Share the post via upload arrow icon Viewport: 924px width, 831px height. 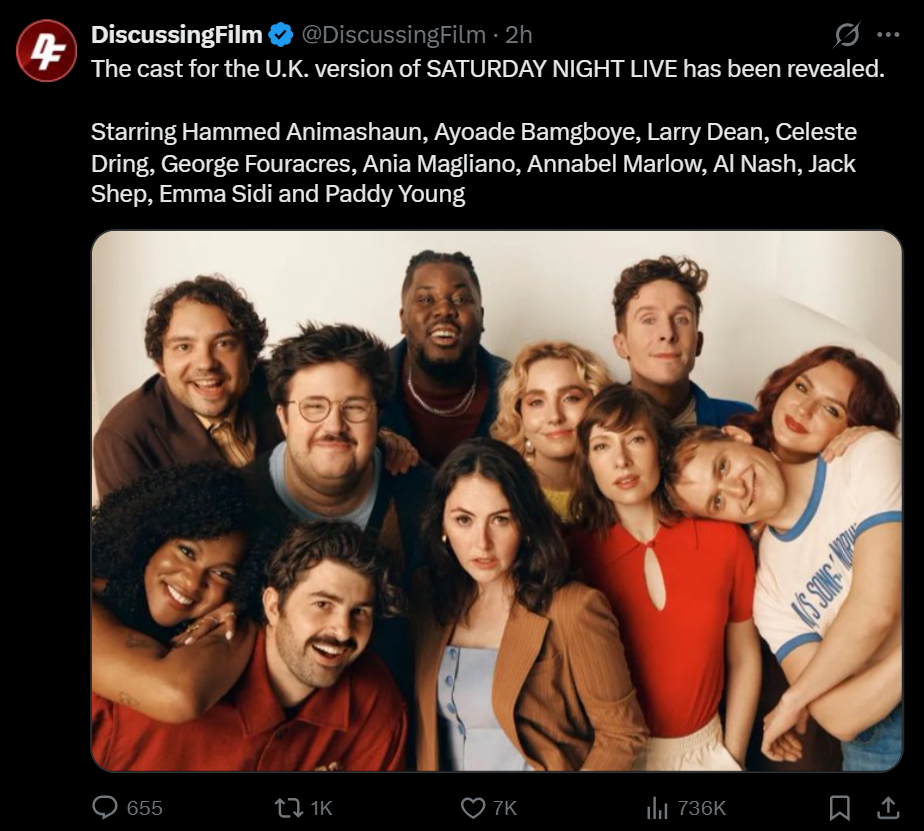pyautogui.click(x=888, y=807)
